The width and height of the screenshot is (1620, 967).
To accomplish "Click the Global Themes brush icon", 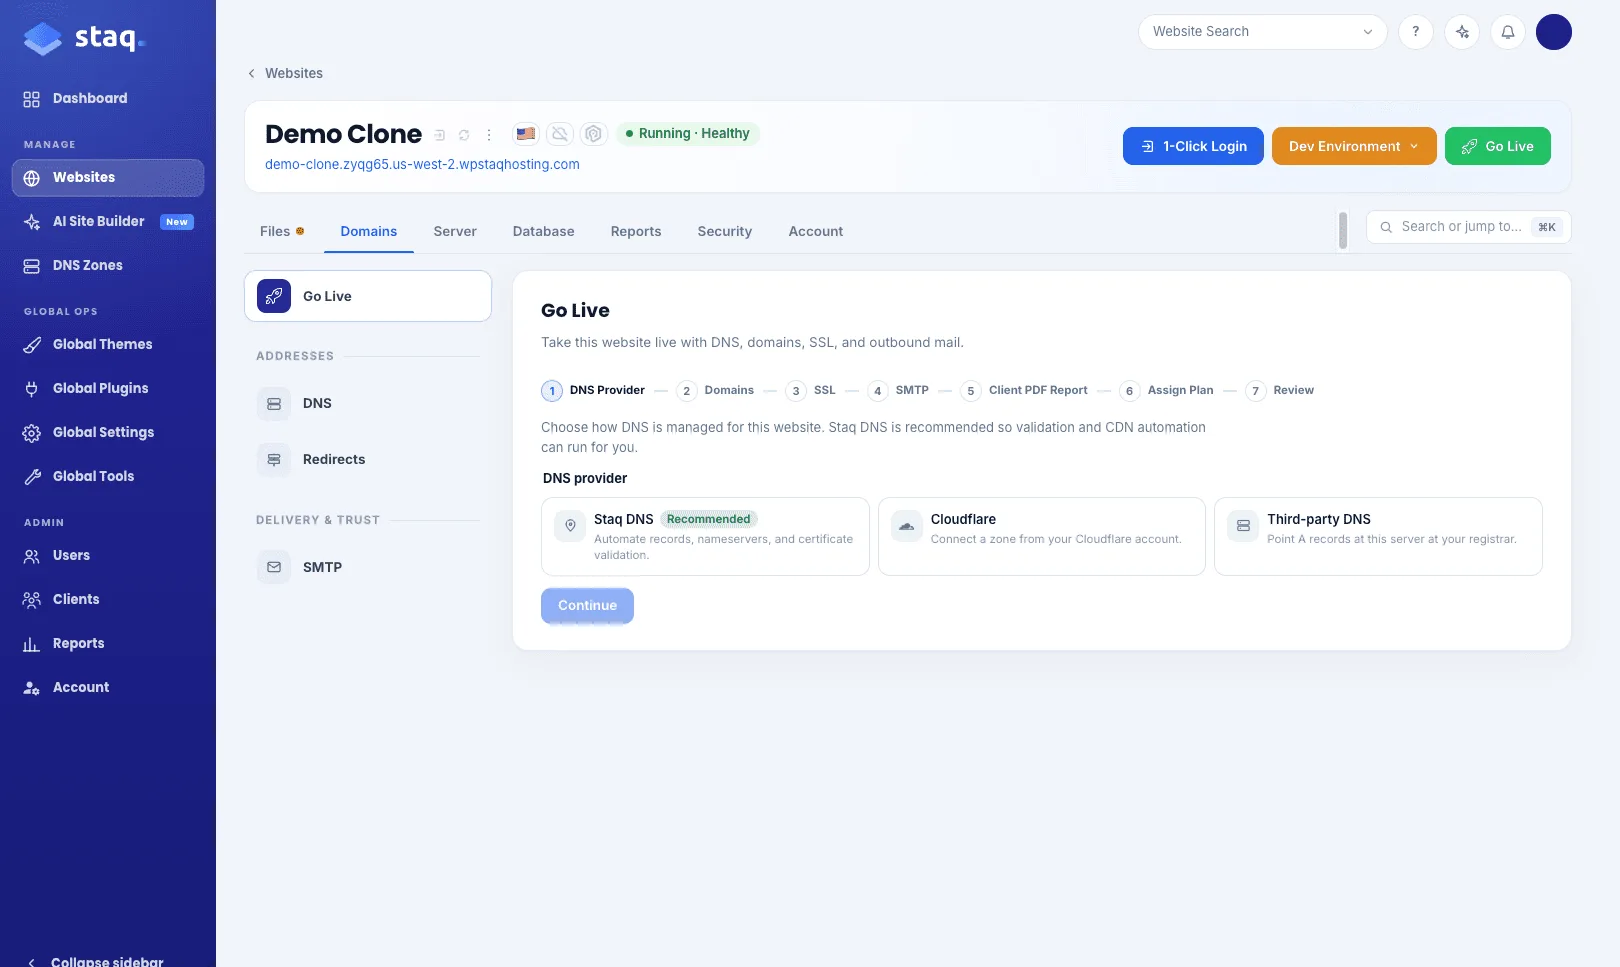I will tap(32, 345).
